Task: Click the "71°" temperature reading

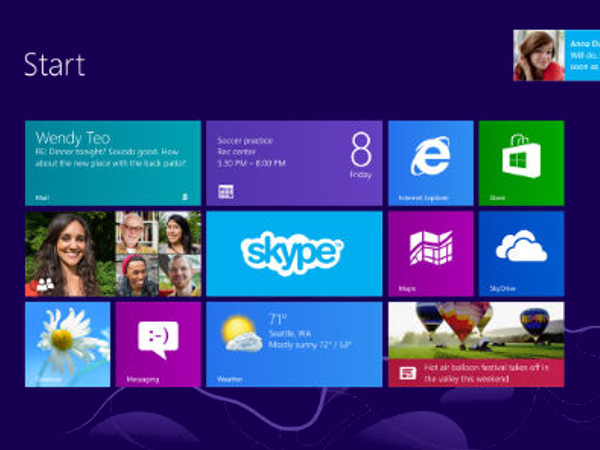Action: [278, 319]
